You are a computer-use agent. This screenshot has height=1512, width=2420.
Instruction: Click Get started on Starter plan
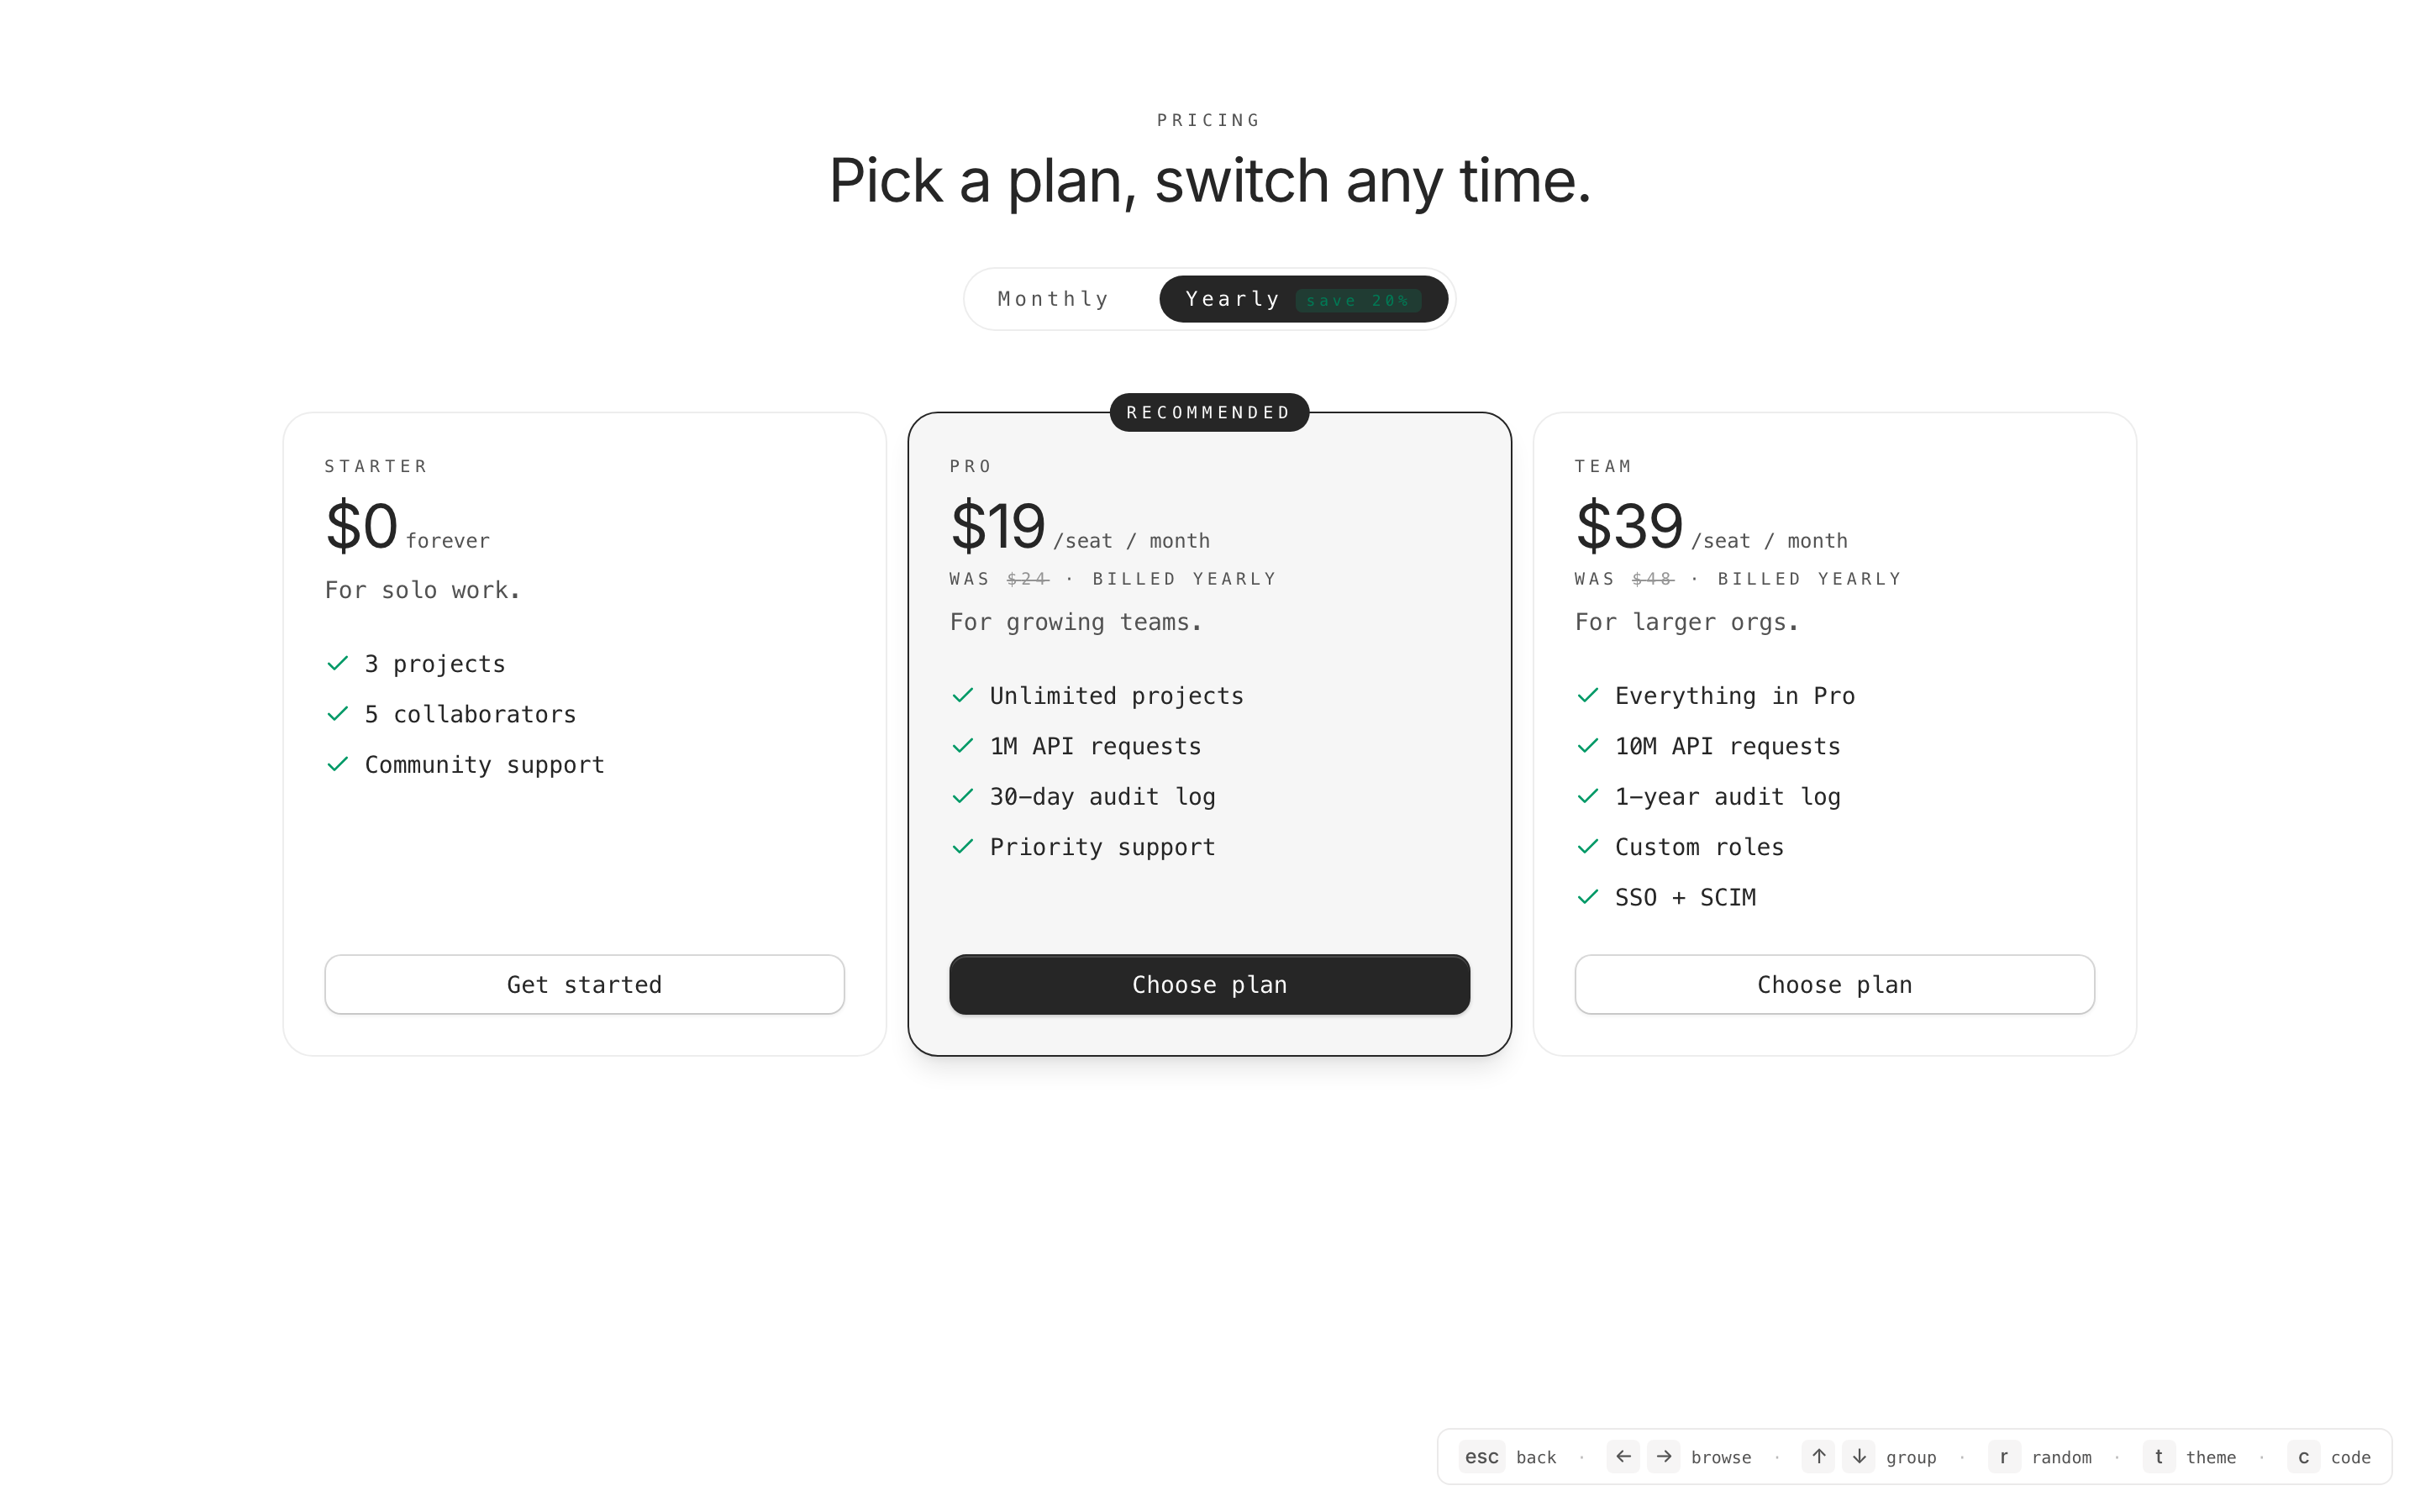coord(584,984)
